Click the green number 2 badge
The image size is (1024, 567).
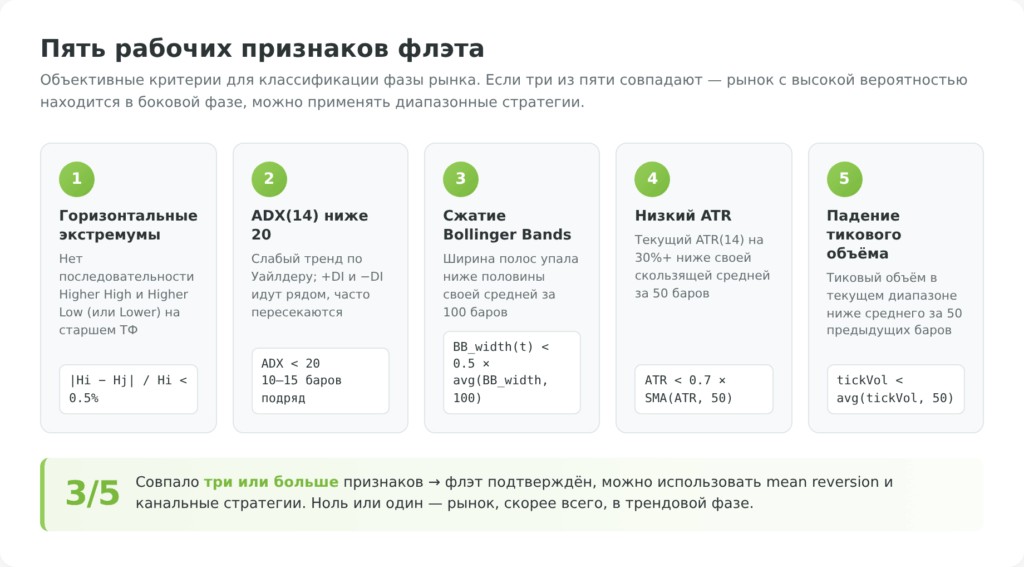(x=269, y=179)
